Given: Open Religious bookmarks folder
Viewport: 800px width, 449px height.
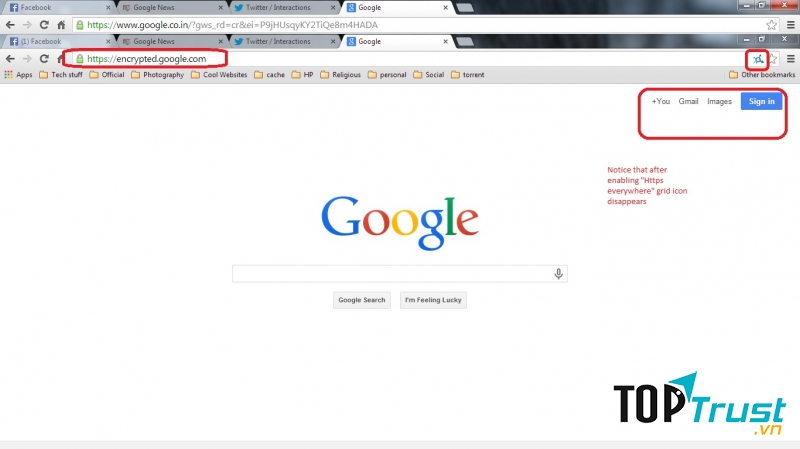Looking at the screenshot, I should (x=341, y=74).
